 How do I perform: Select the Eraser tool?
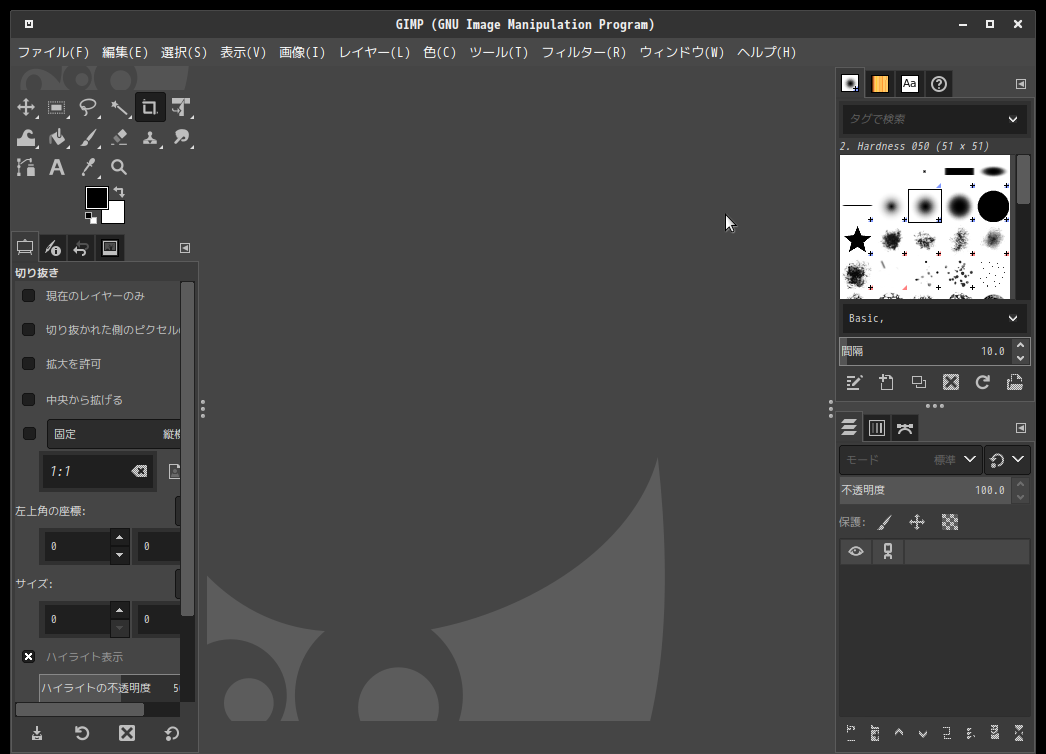point(119,137)
